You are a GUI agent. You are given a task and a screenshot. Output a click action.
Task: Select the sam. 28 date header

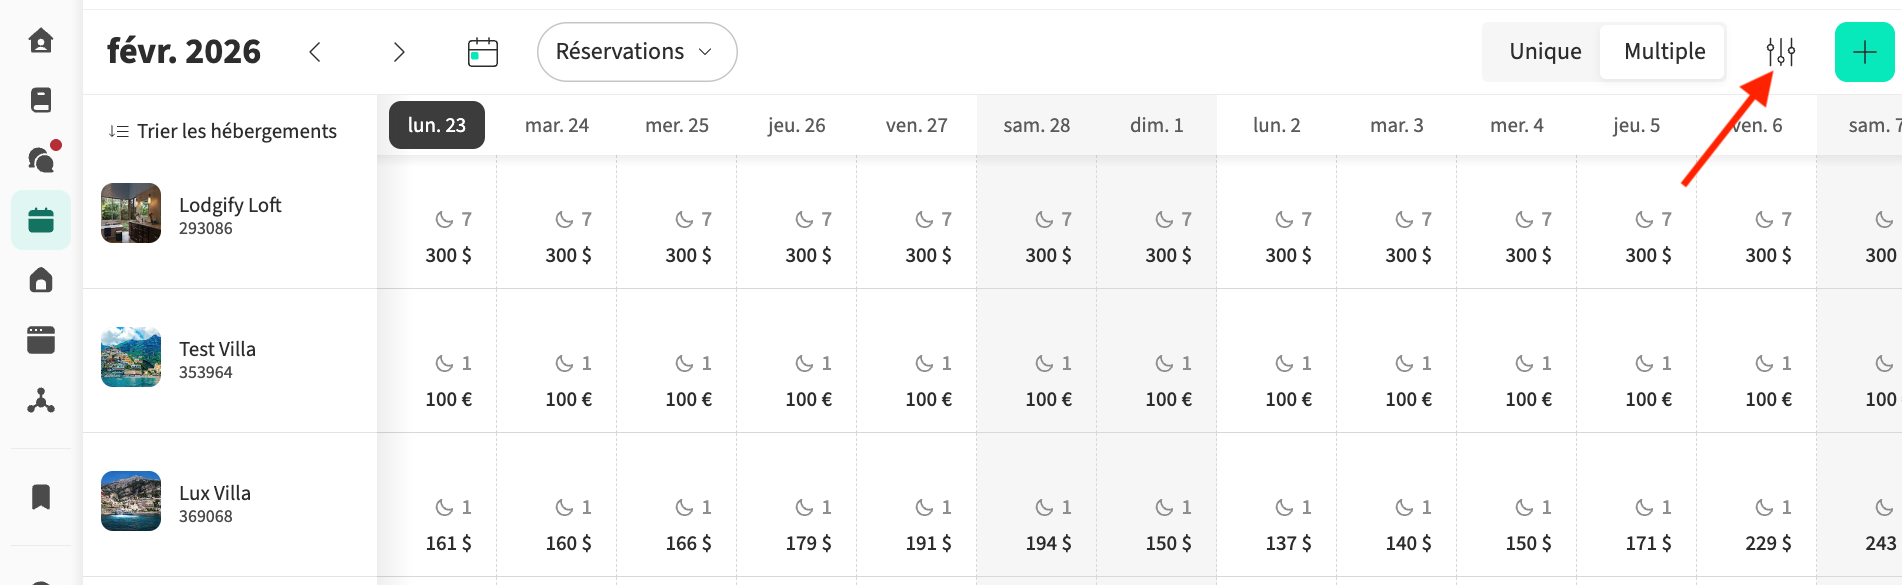1036,125
